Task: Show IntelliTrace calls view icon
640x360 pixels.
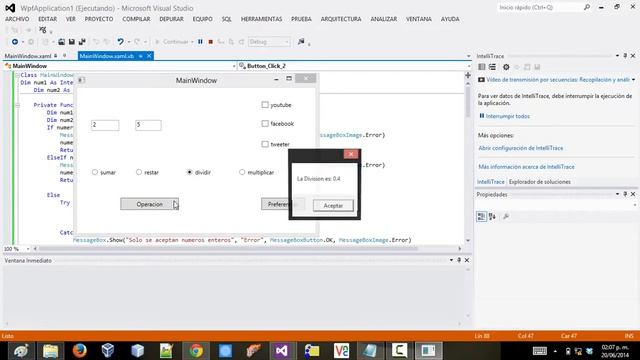Action: [x=492, y=67]
